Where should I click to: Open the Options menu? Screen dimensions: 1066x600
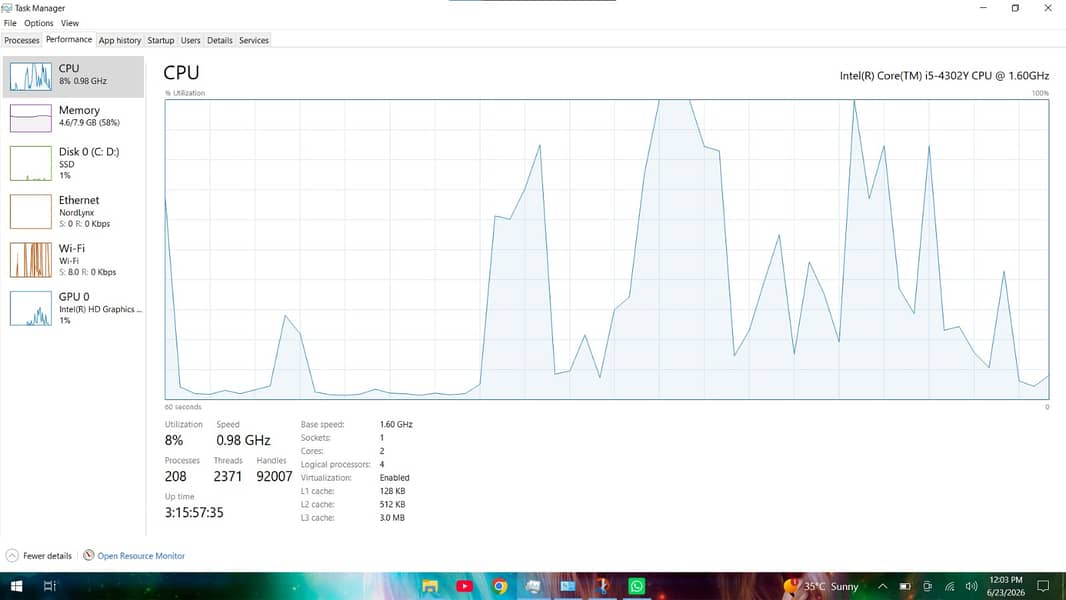click(39, 23)
